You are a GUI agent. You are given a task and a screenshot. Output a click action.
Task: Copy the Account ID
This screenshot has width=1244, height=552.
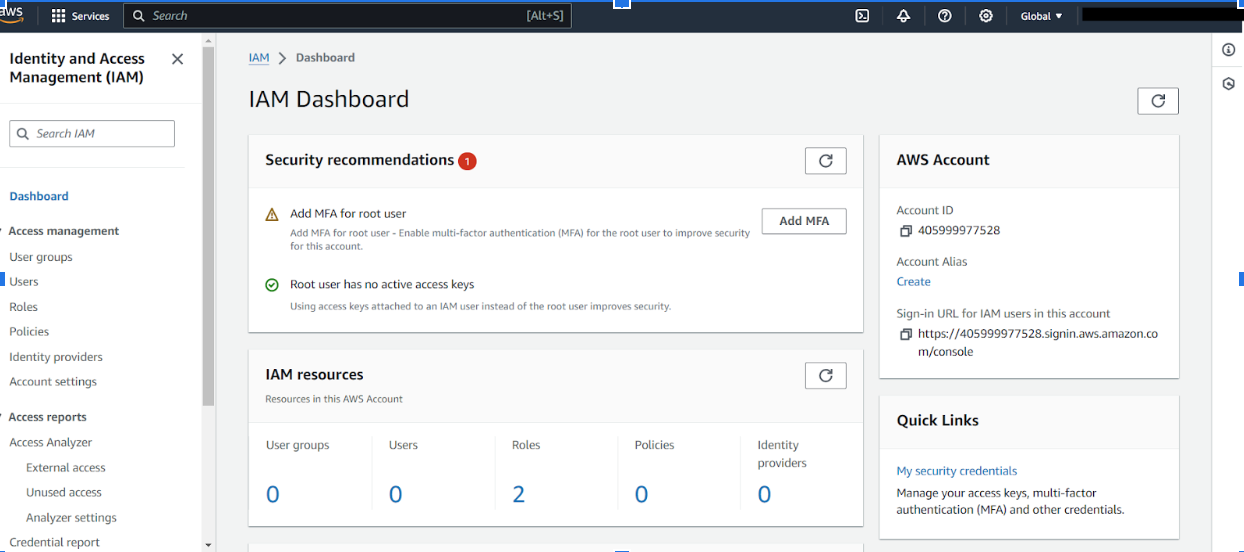[x=905, y=231]
